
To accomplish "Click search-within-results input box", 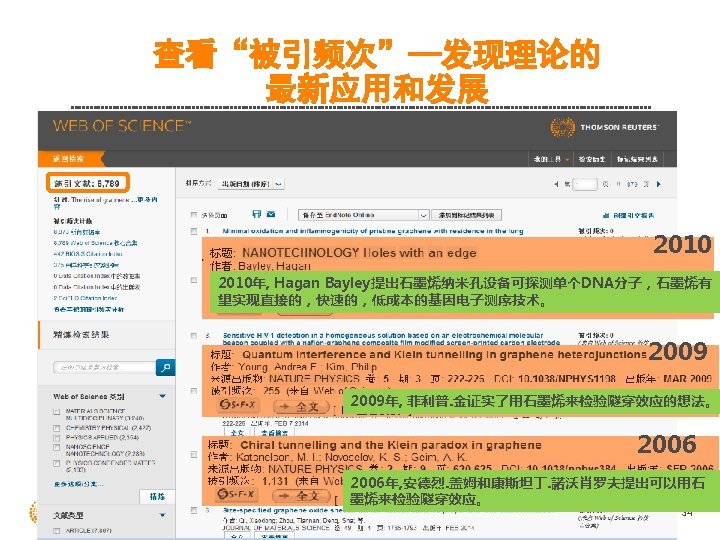I will click(105, 367).
